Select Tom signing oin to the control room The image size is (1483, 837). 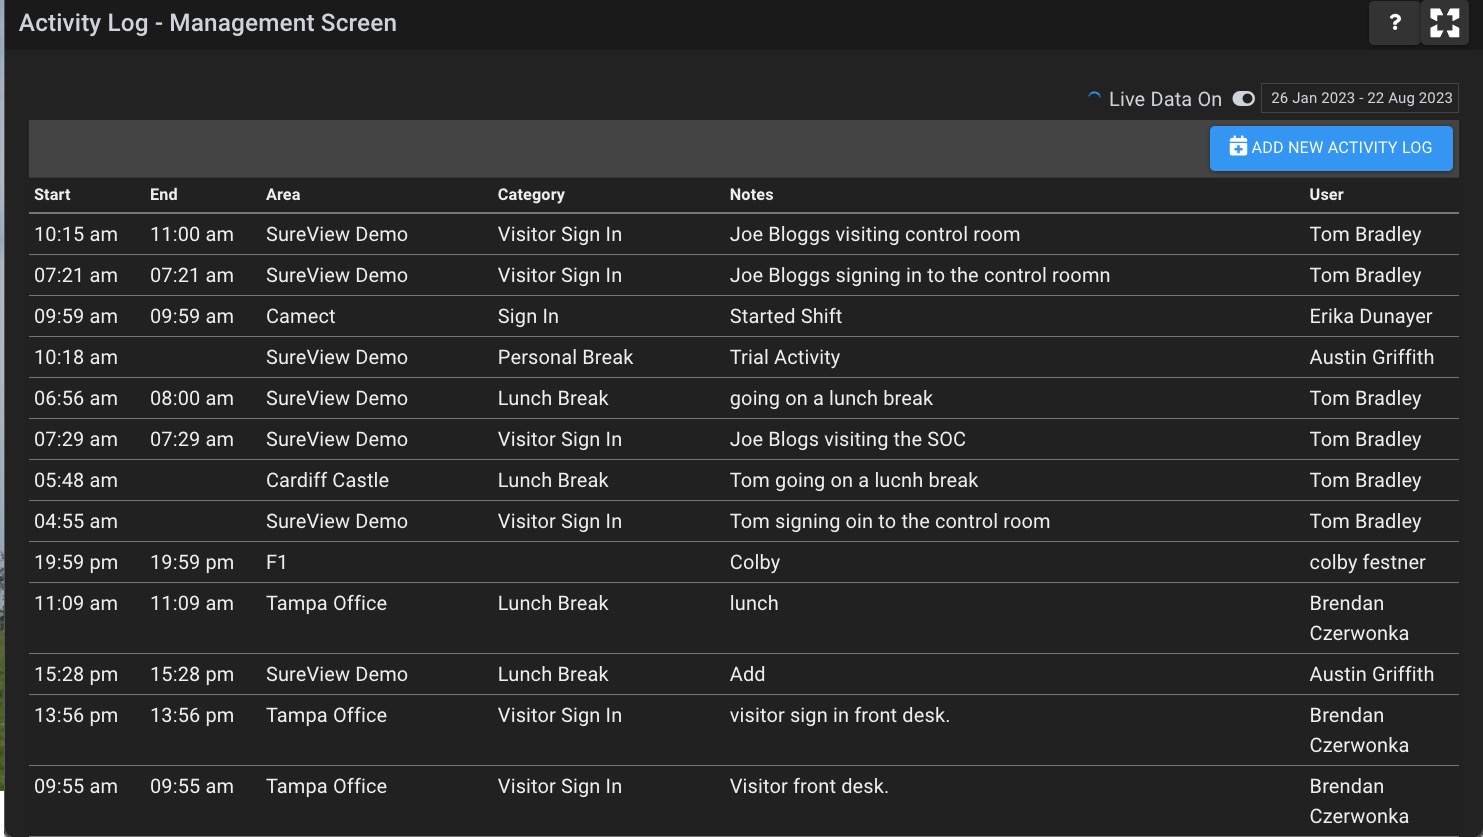click(x=890, y=521)
